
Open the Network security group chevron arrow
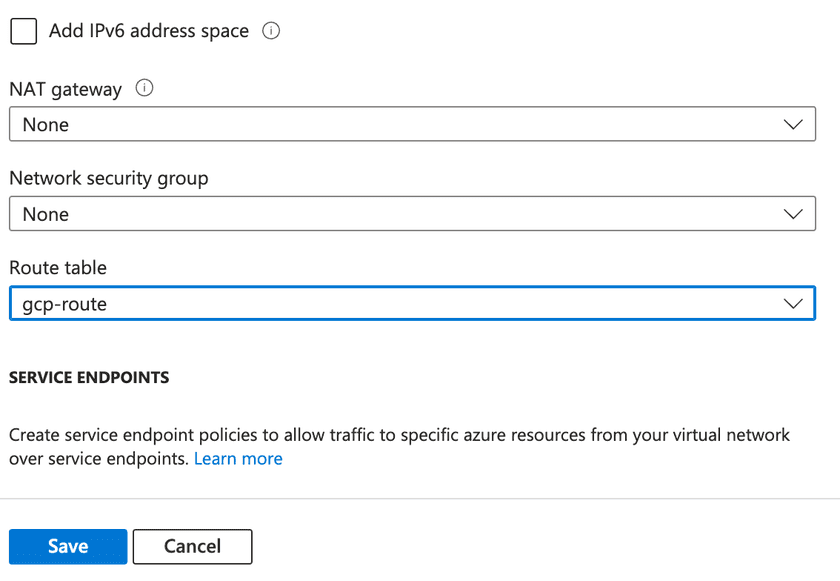coord(793,214)
